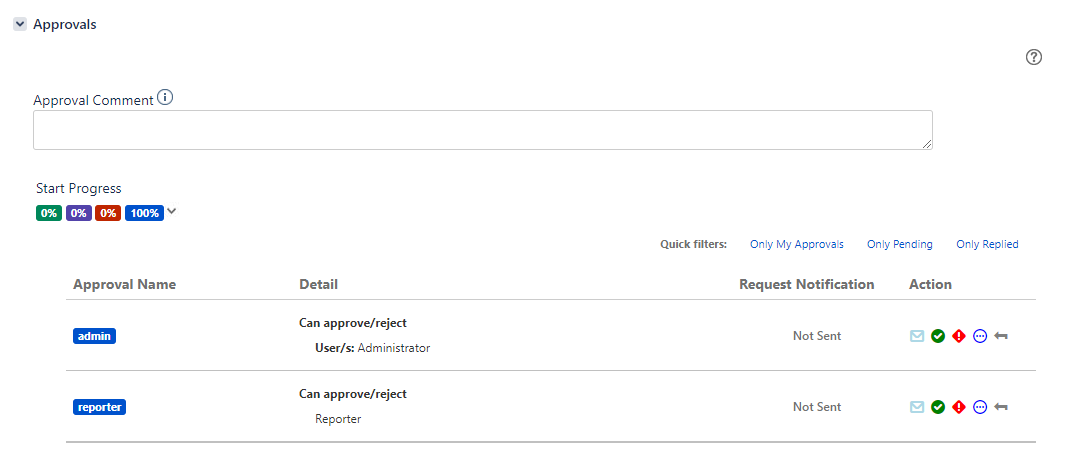Filter by Only My Approvals

coord(797,244)
